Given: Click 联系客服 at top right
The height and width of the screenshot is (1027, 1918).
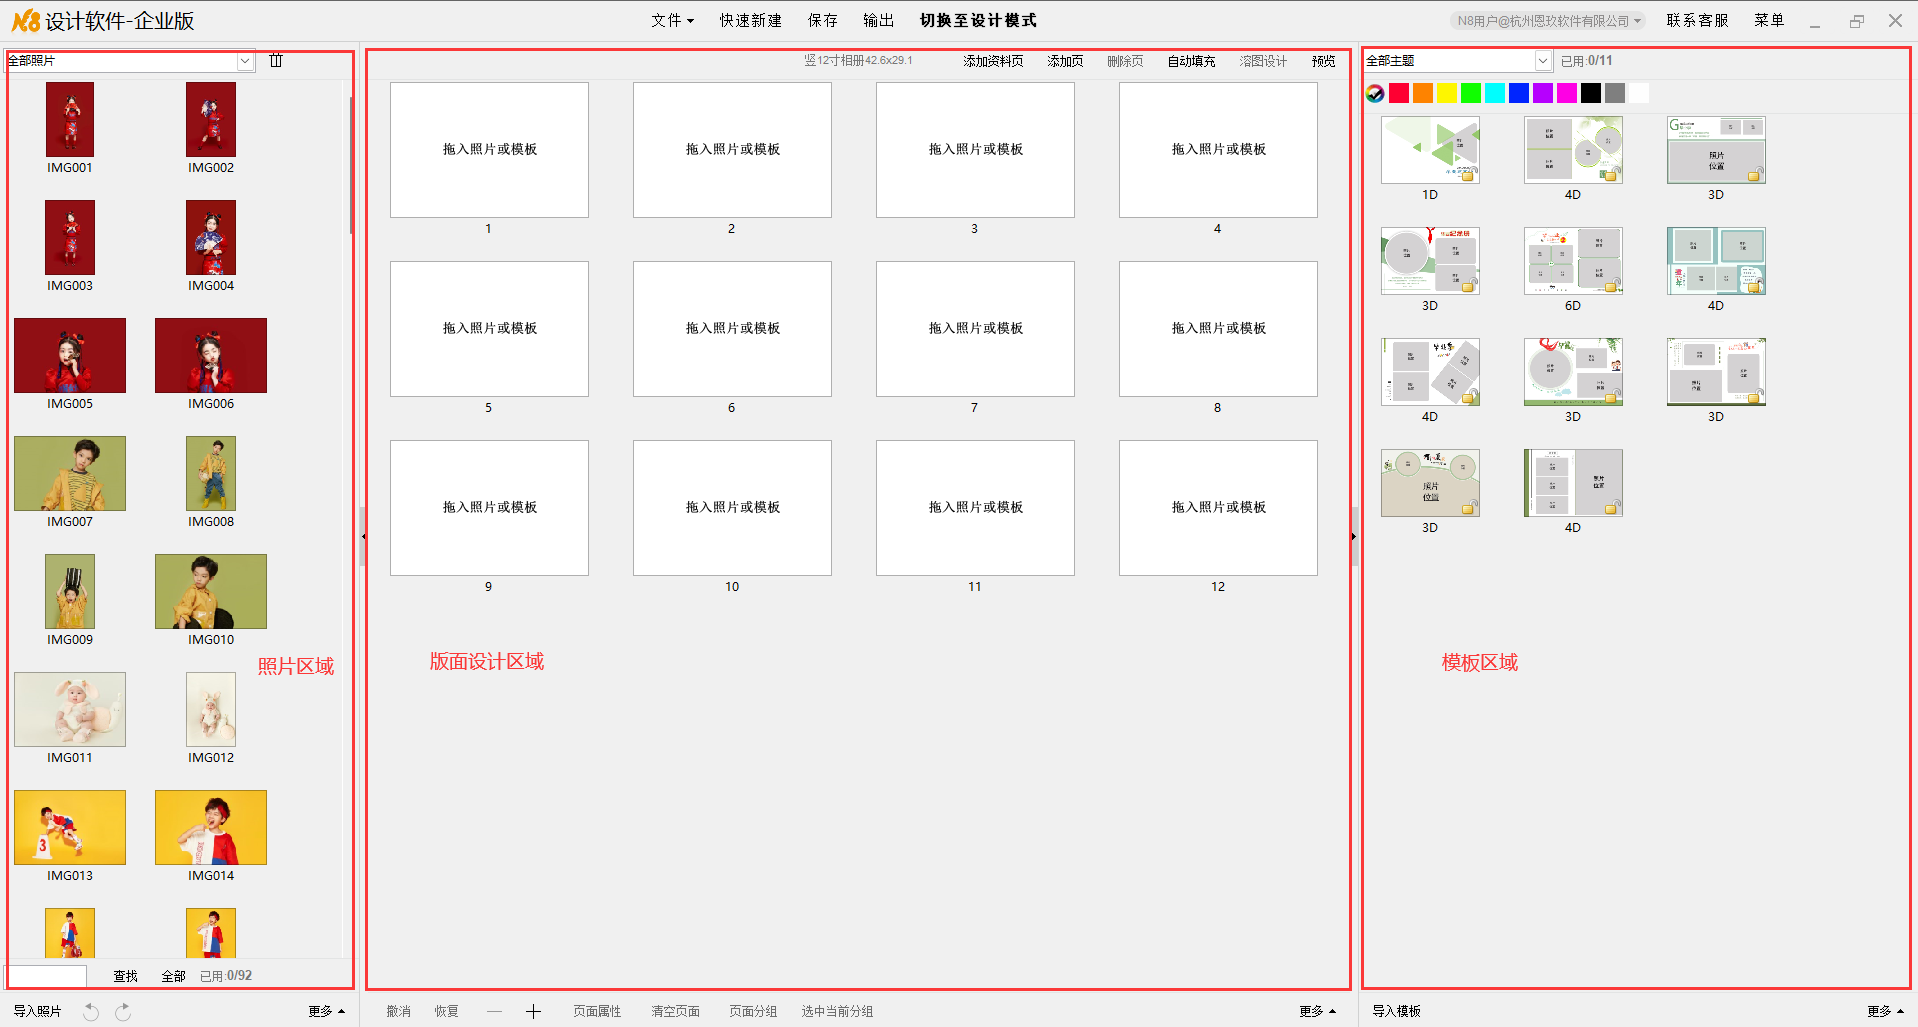Looking at the screenshot, I should tap(1697, 20).
